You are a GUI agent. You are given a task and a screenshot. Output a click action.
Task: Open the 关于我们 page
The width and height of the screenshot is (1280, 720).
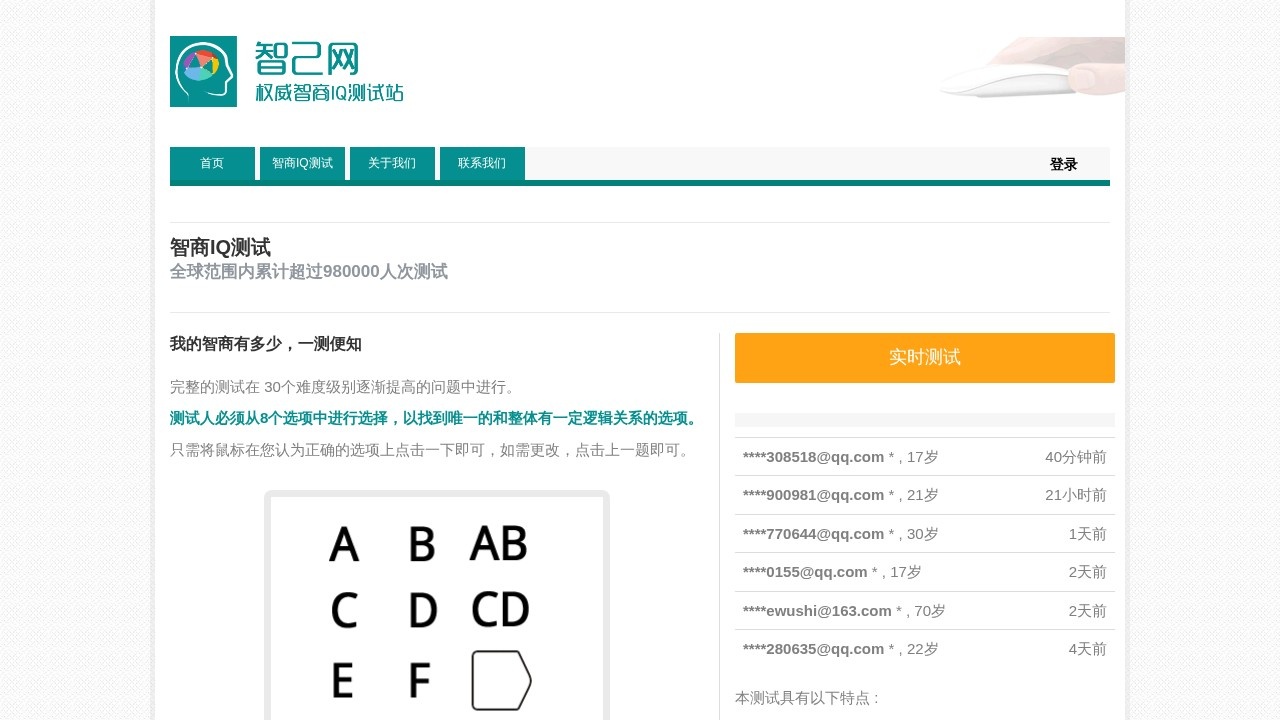pos(392,163)
